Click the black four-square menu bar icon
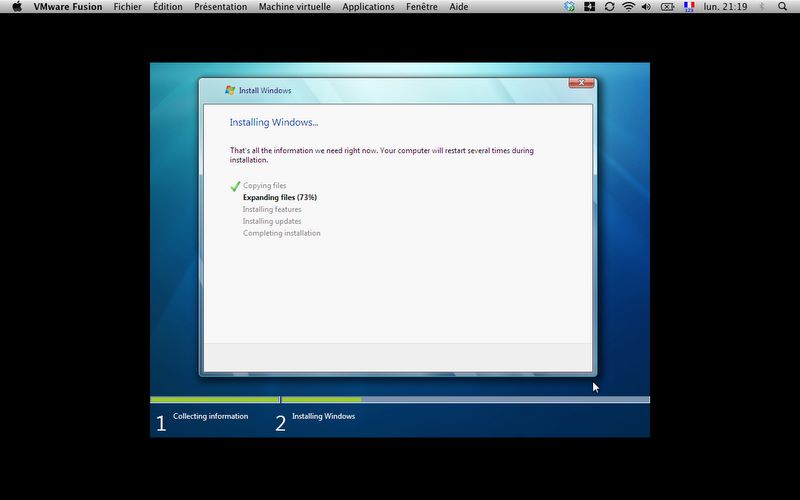 coord(589,7)
